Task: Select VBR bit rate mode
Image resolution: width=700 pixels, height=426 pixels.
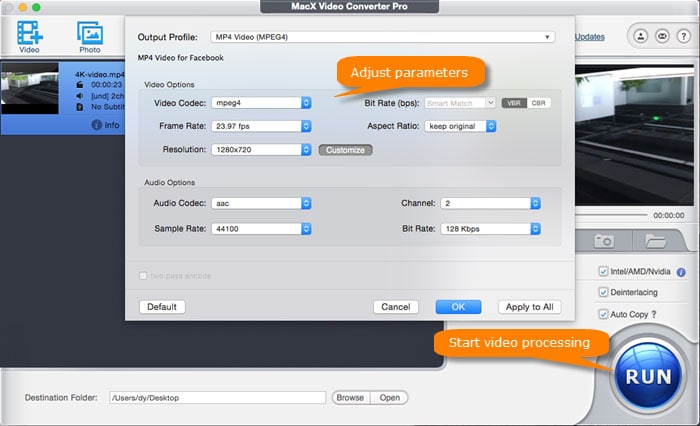Action: (514, 103)
